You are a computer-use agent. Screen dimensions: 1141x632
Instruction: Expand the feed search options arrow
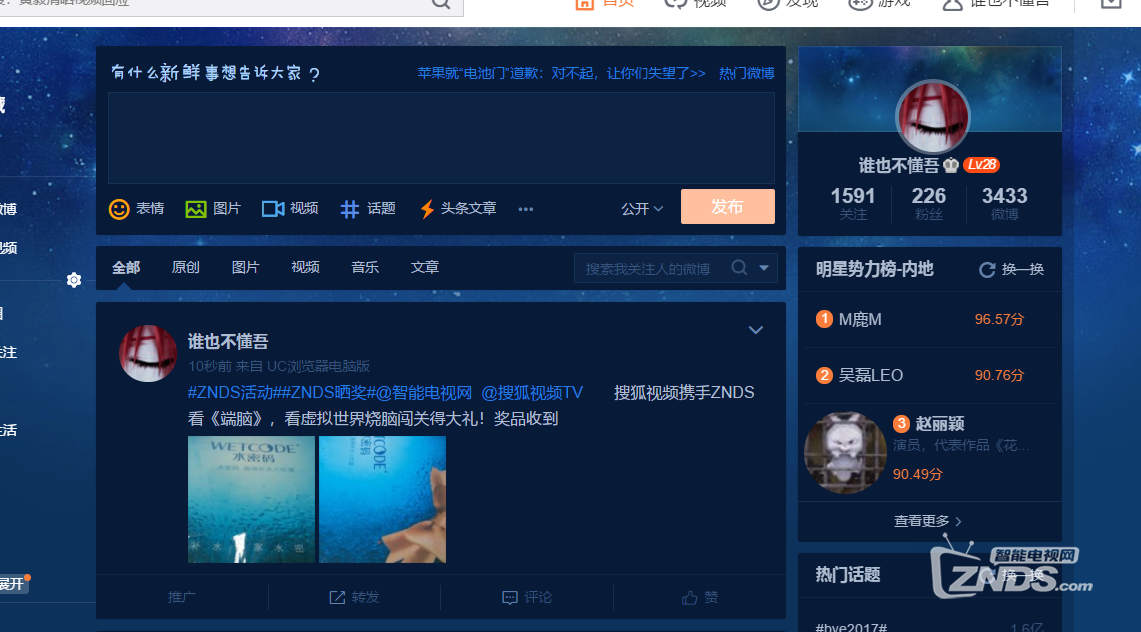[764, 268]
